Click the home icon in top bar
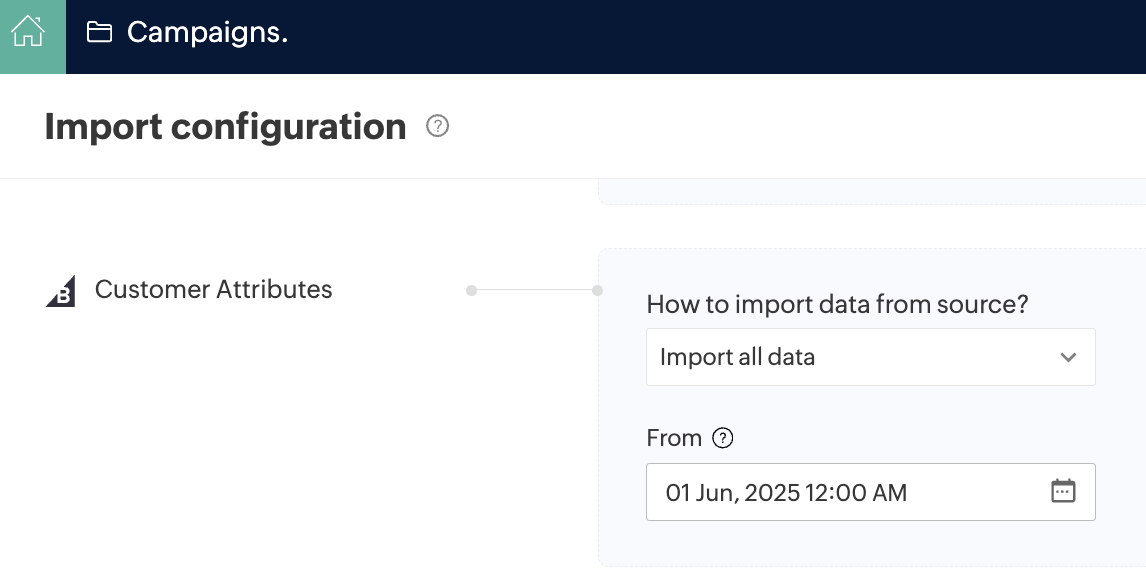Screen dimensions: 1146x580 coord(28,33)
